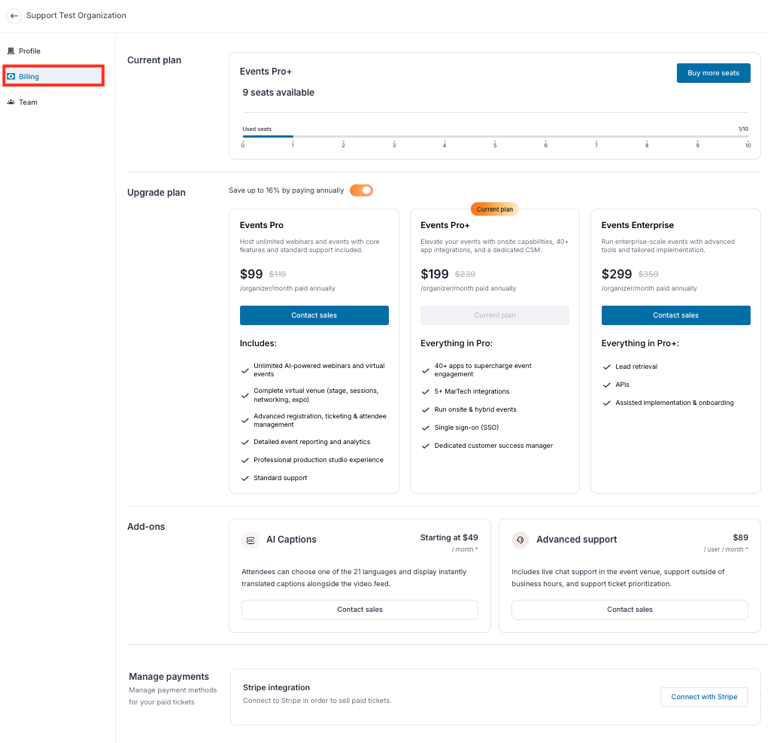Click 5+ MarTech integrations row
The image size is (768, 743).
(x=466, y=391)
